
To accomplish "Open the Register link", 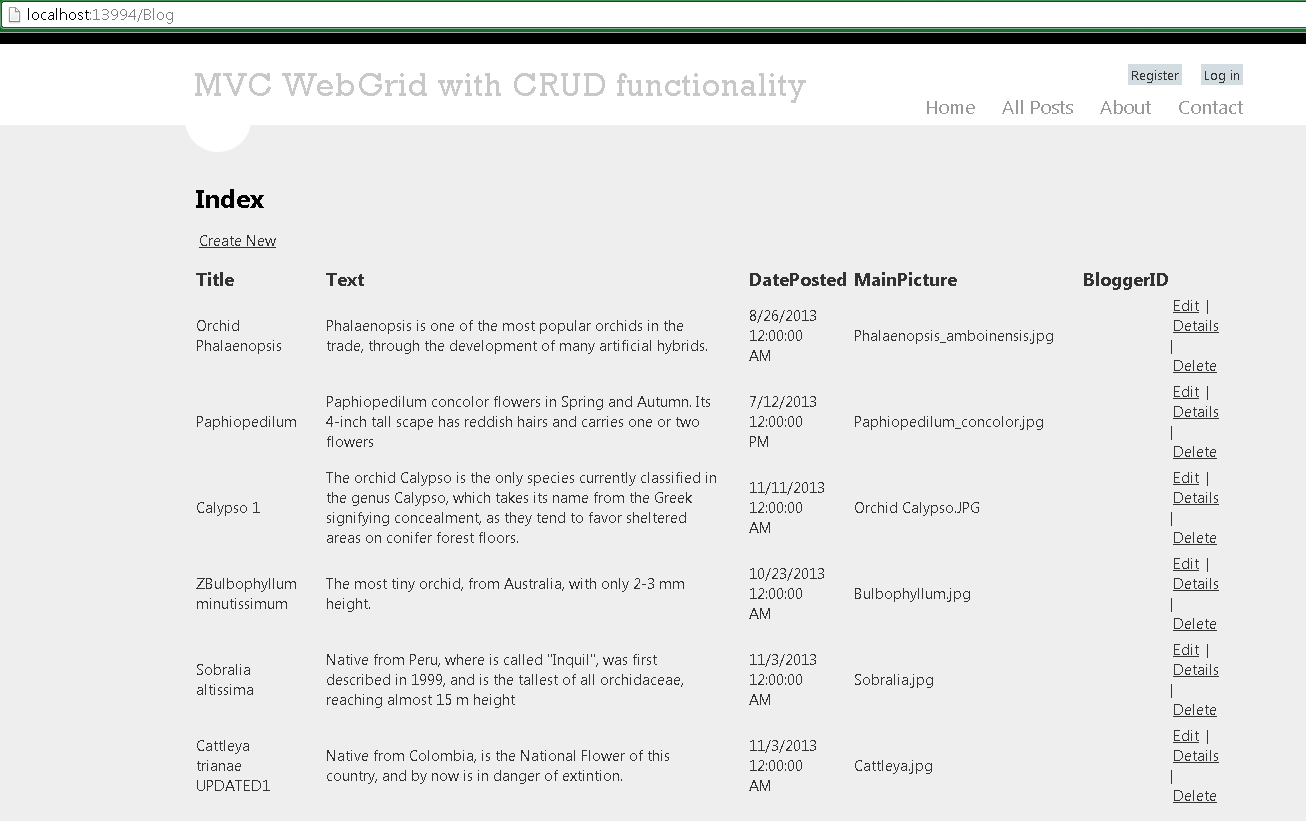I will click(x=1155, y=75).
